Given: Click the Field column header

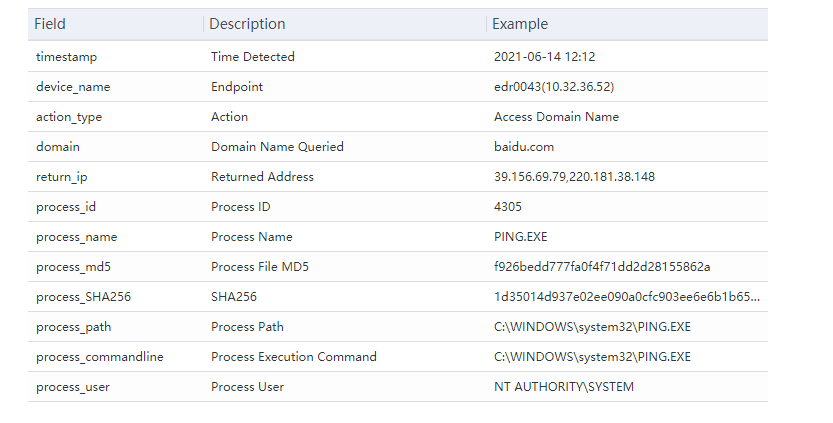Looking at the screenshot, I should [50, 24].
